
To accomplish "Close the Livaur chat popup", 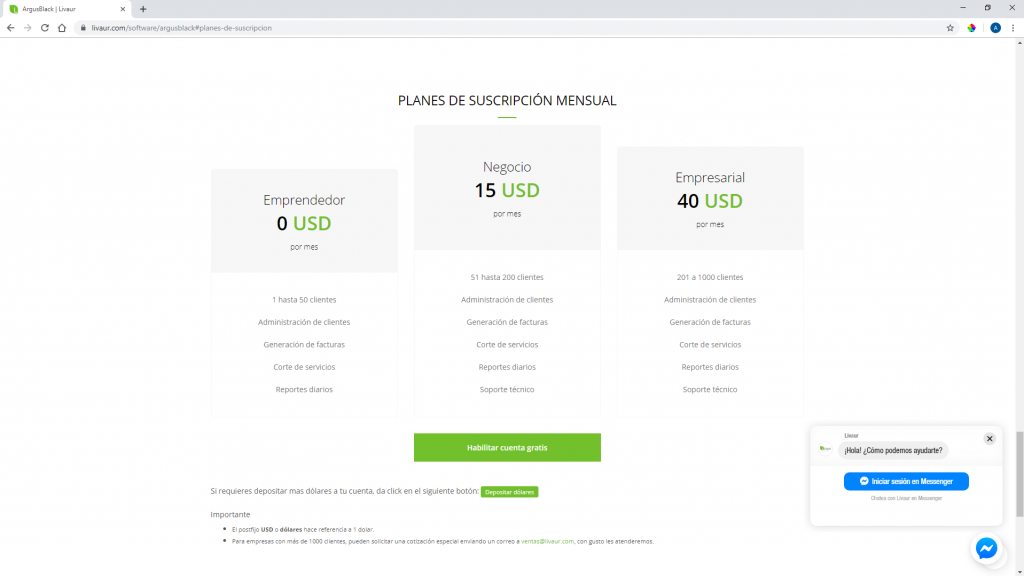I will click(989, 439).
